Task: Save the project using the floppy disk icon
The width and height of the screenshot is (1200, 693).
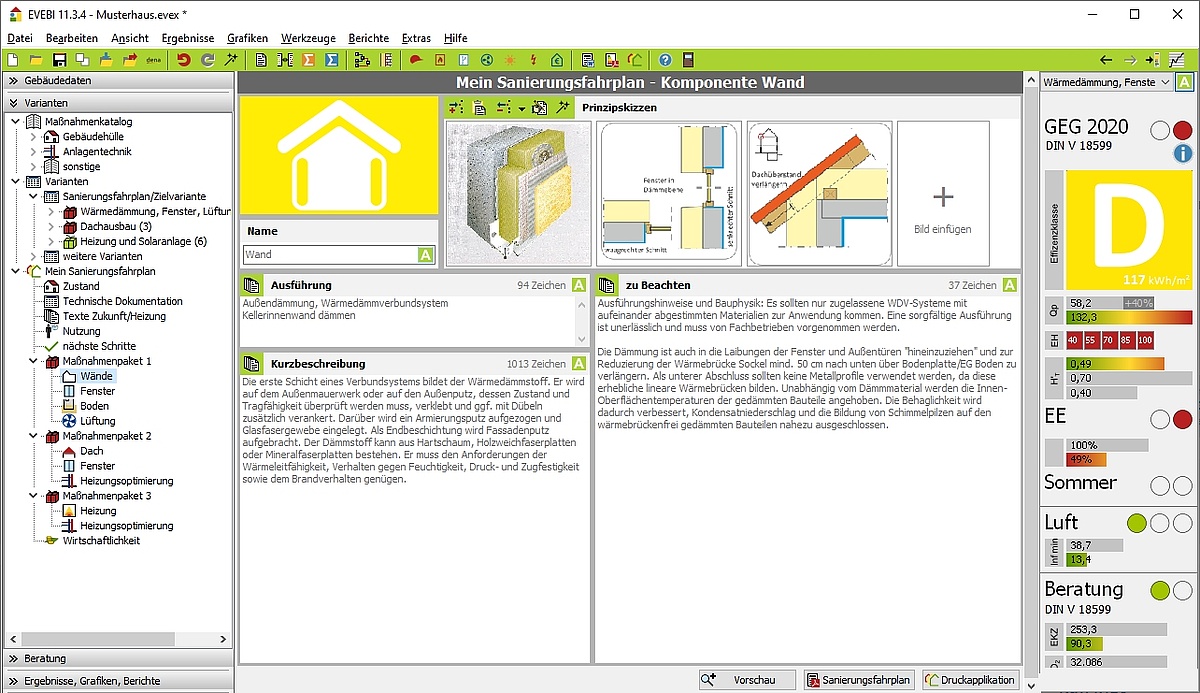Action: point(58,60)
